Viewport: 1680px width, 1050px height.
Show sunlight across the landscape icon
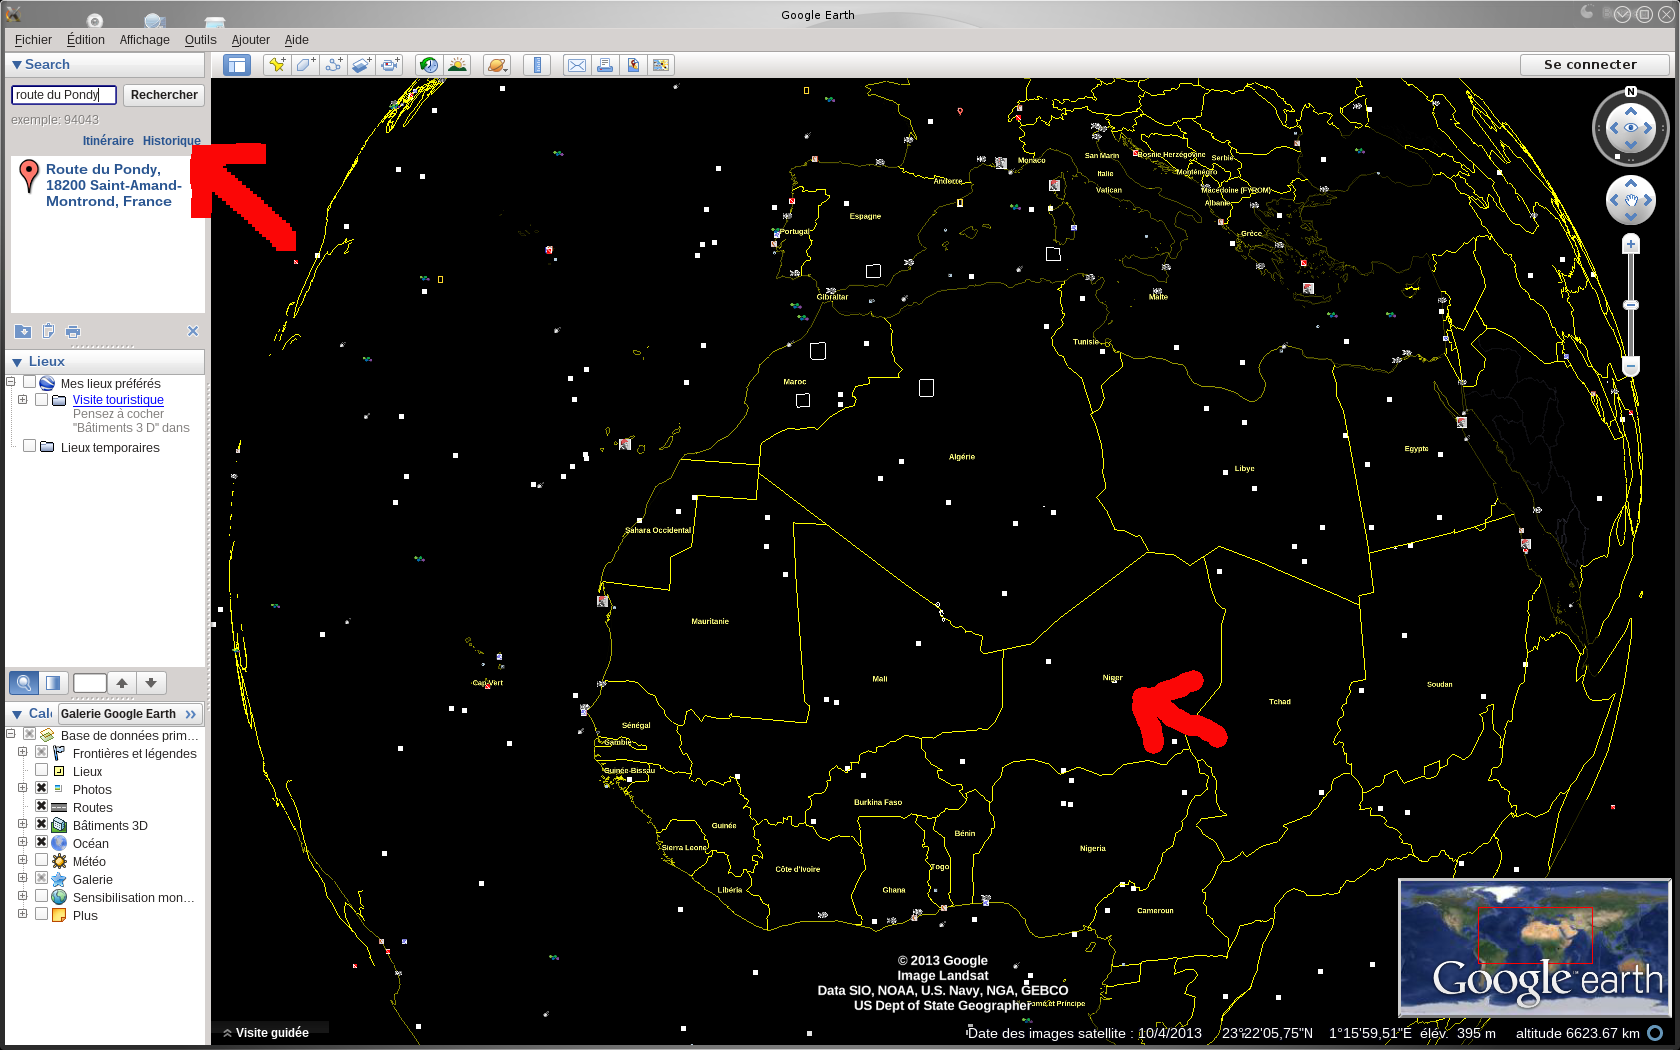457,65
